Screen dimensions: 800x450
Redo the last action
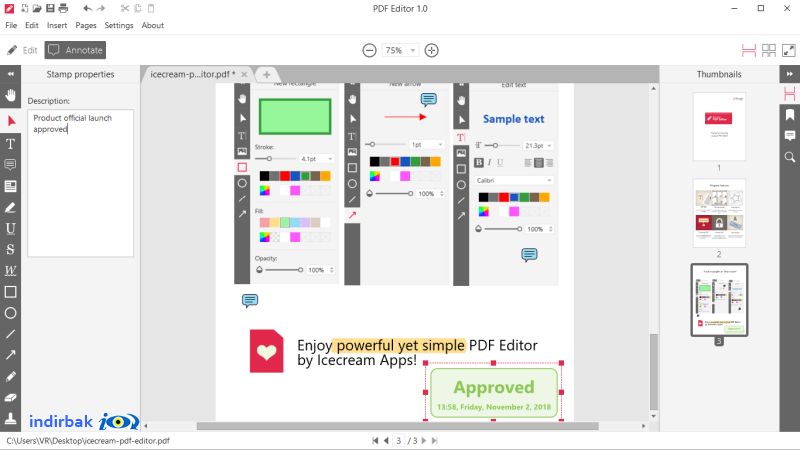(101, 9)
